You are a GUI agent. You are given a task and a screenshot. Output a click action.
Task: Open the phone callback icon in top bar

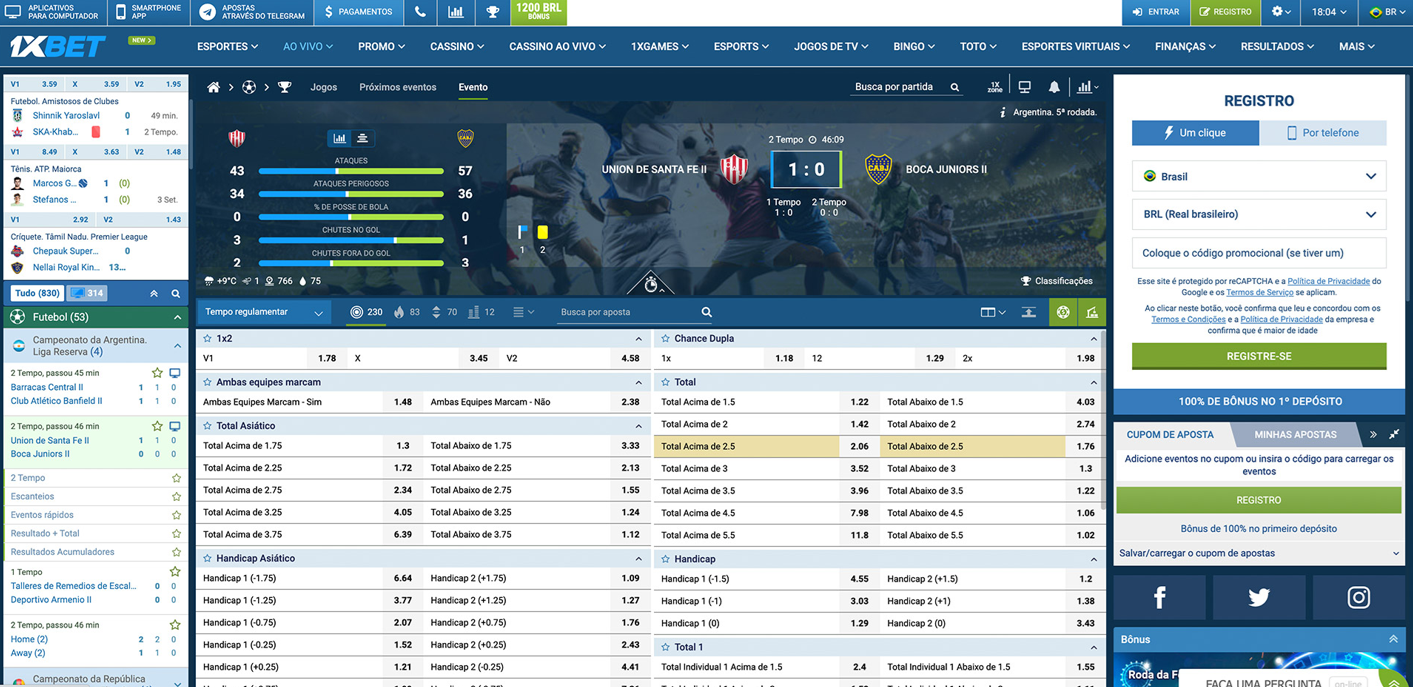420,12
